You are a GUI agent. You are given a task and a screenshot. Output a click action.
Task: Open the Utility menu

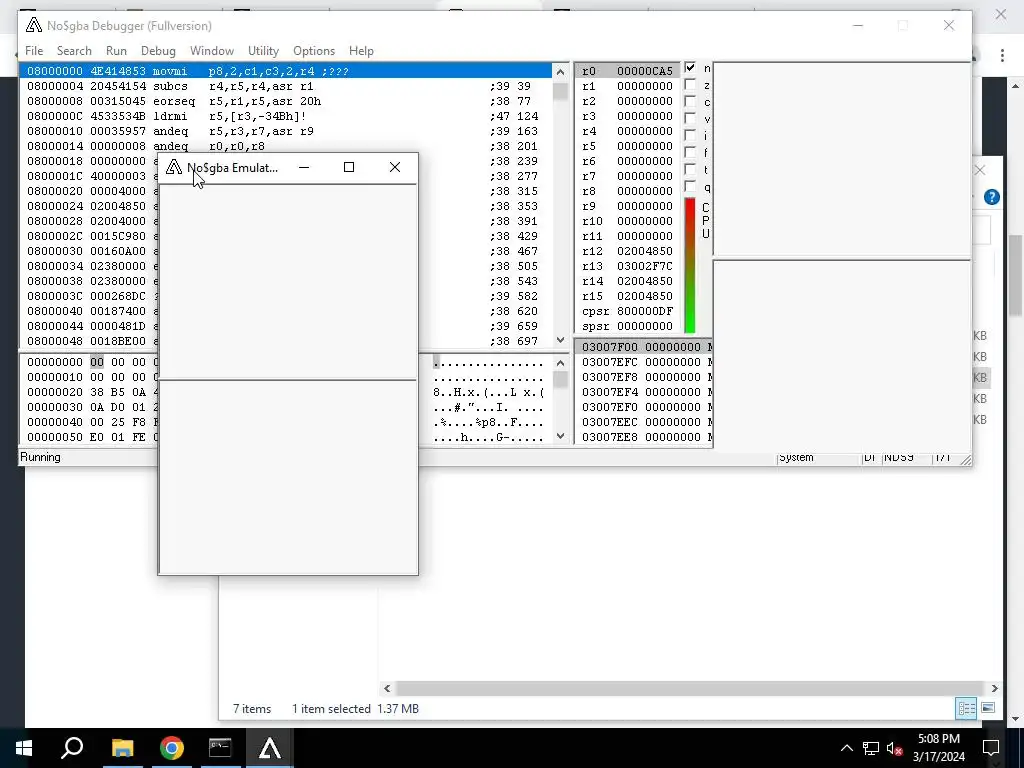tap(263, 51)
